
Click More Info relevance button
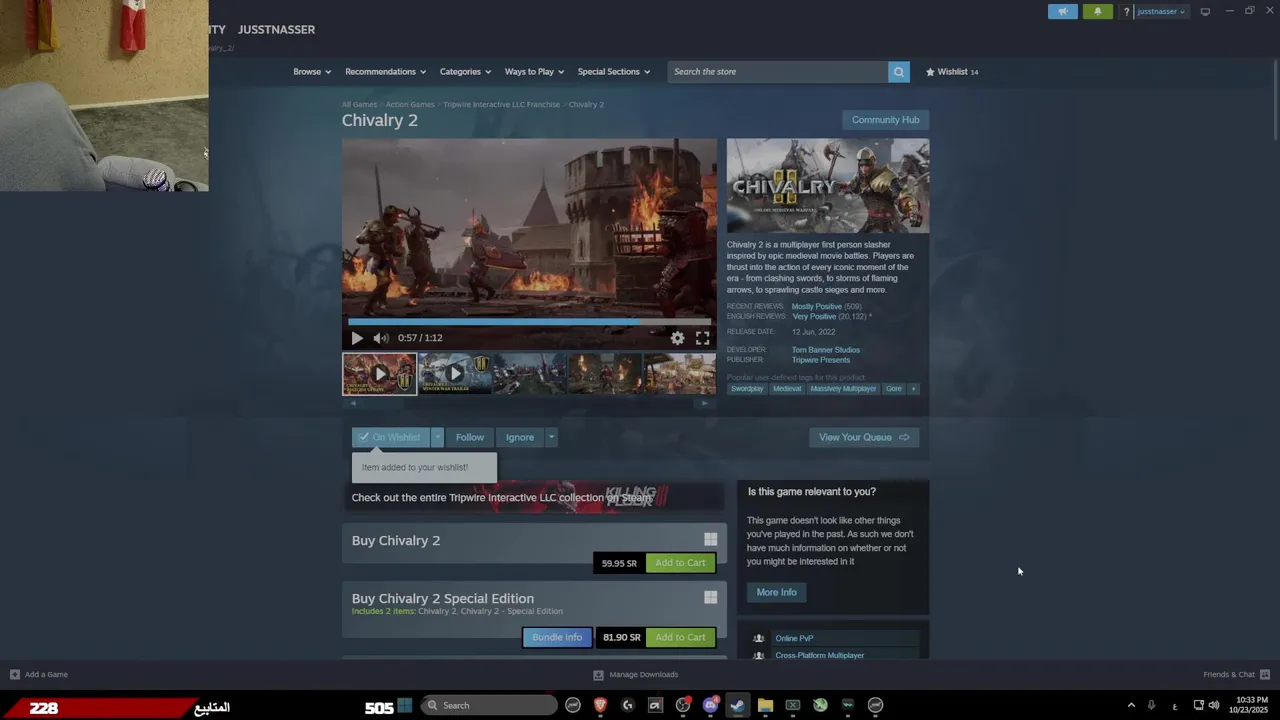(776, 592)
